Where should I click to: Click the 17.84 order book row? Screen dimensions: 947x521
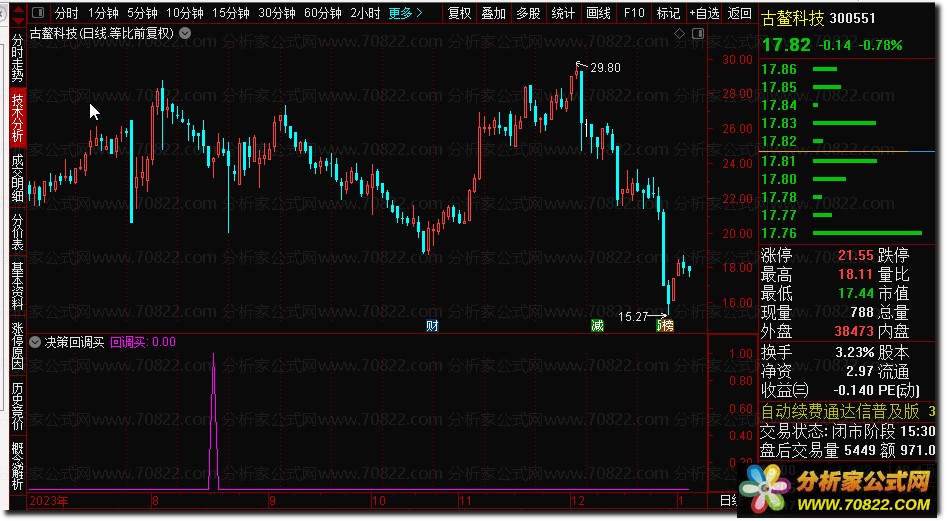[847, 106]
